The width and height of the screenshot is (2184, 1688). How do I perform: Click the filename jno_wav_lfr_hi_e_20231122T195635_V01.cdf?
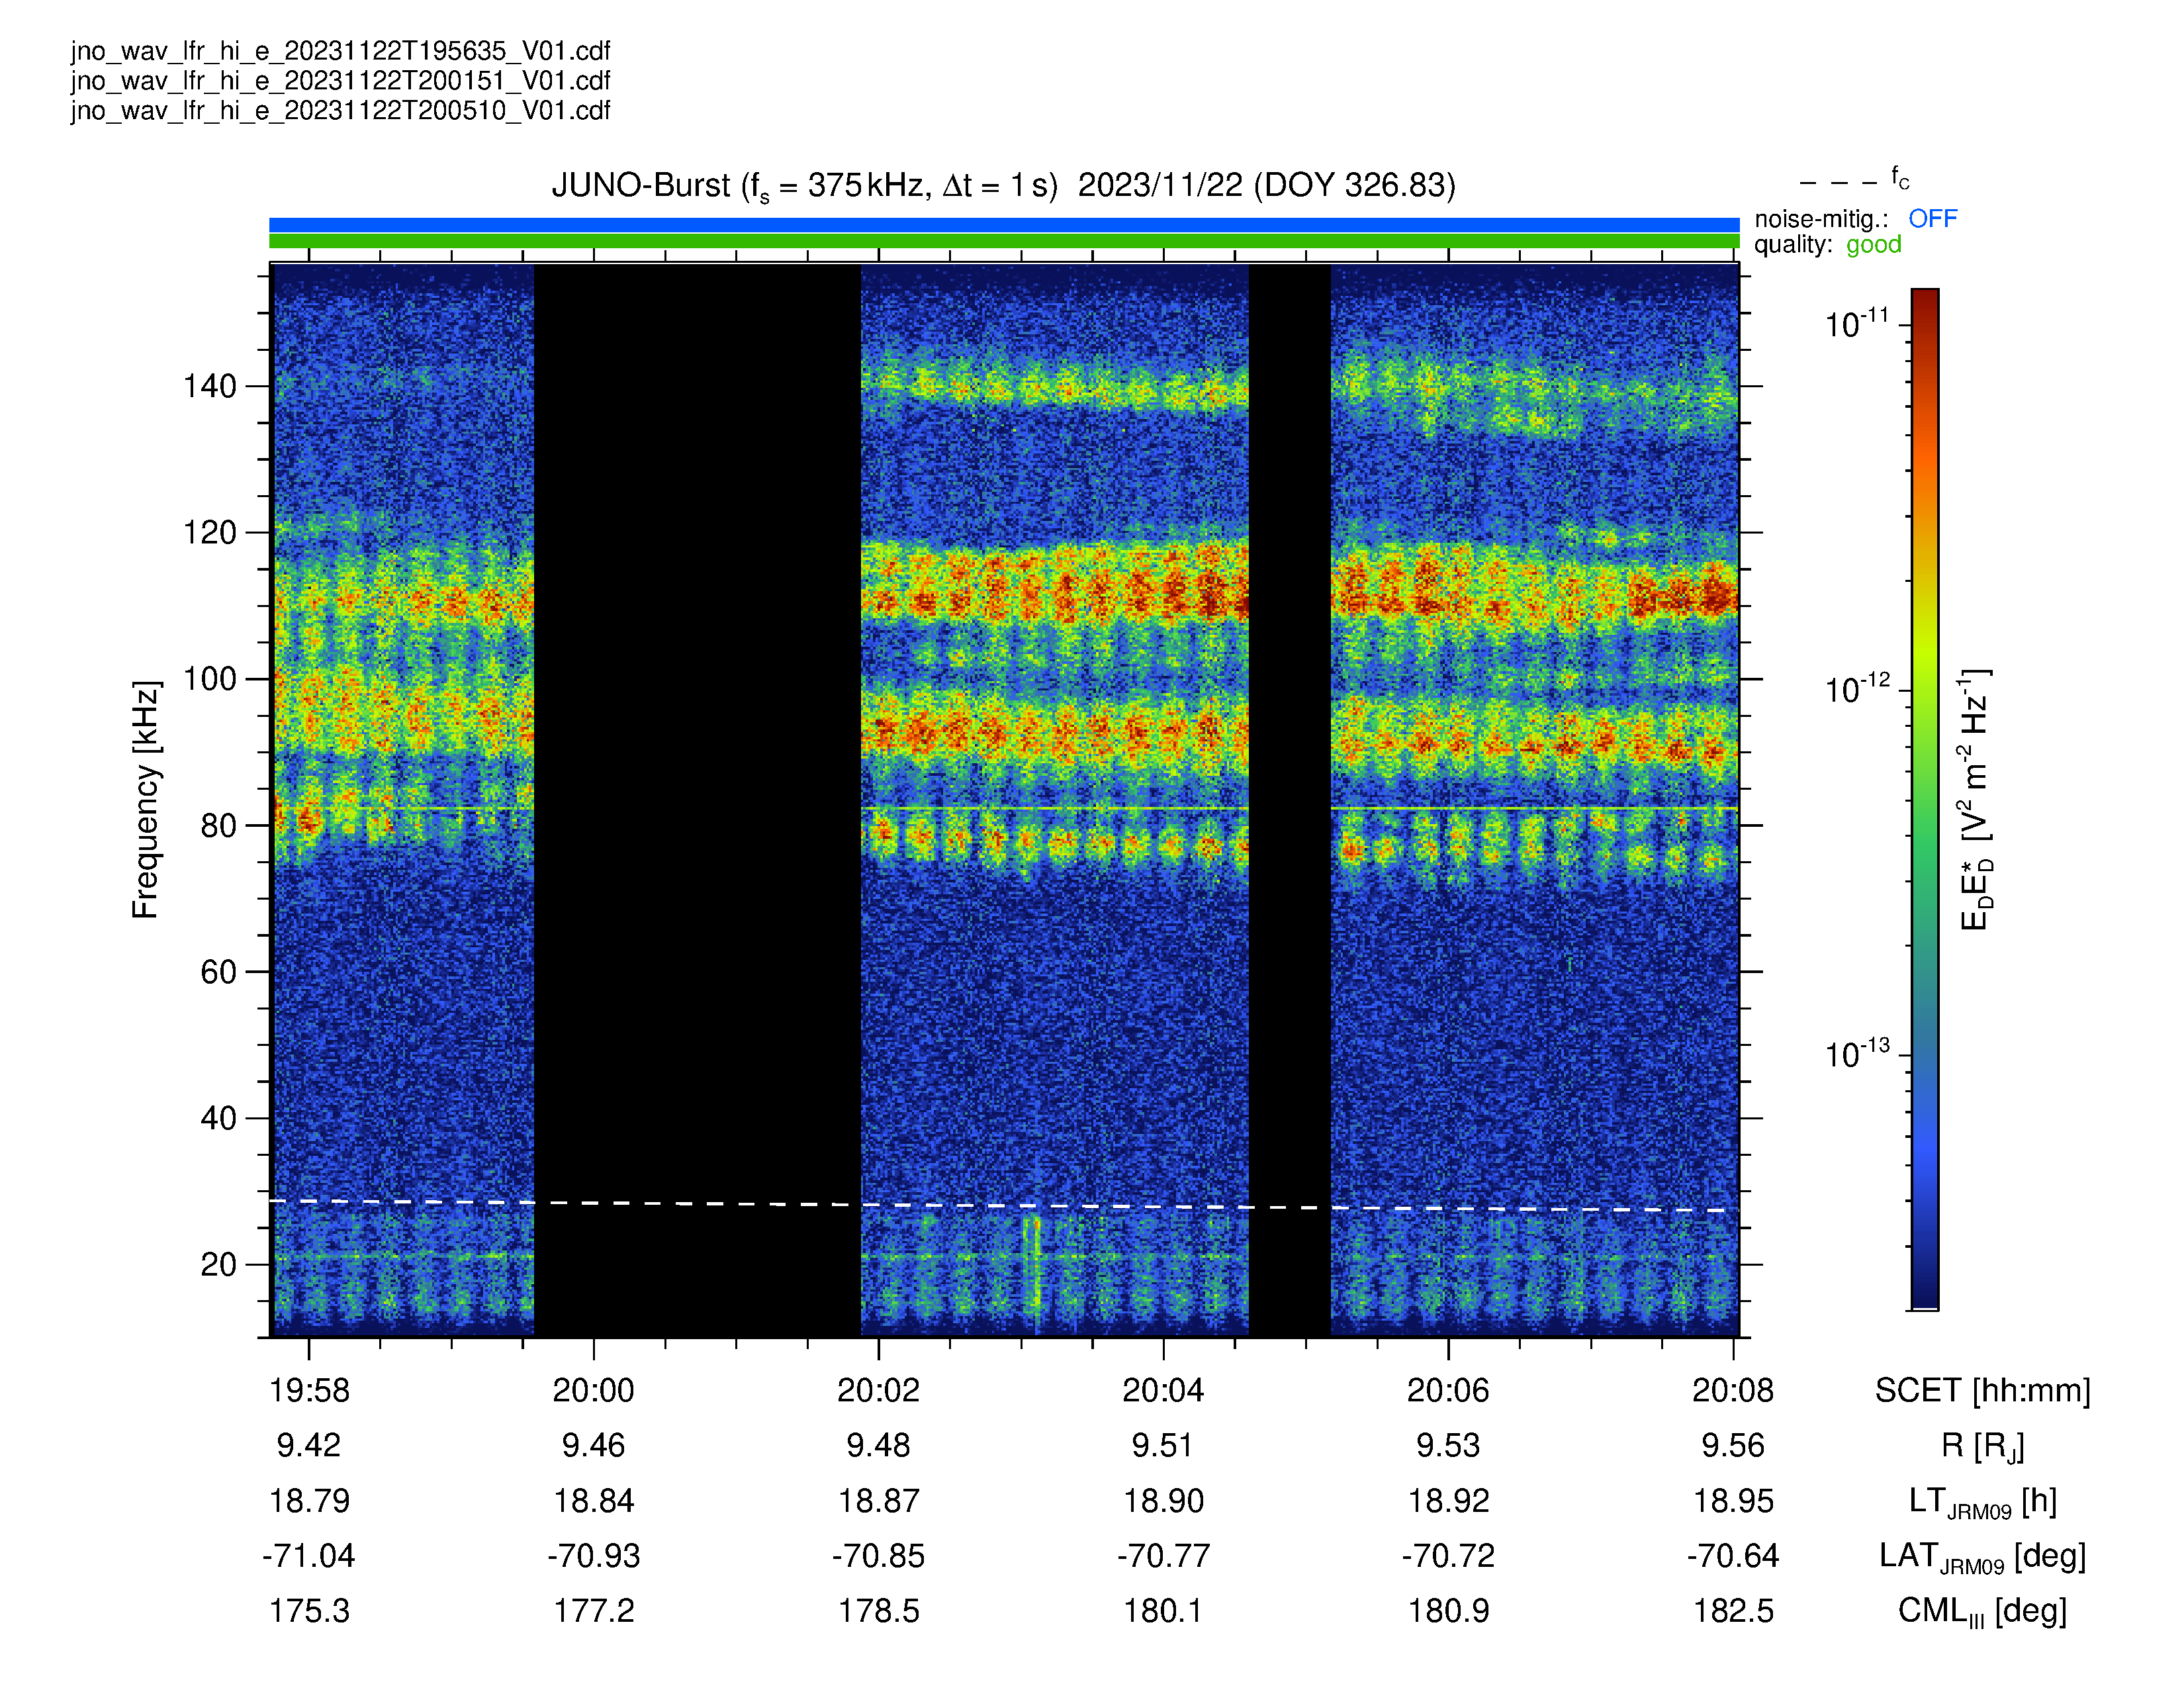tap(340, 51)
